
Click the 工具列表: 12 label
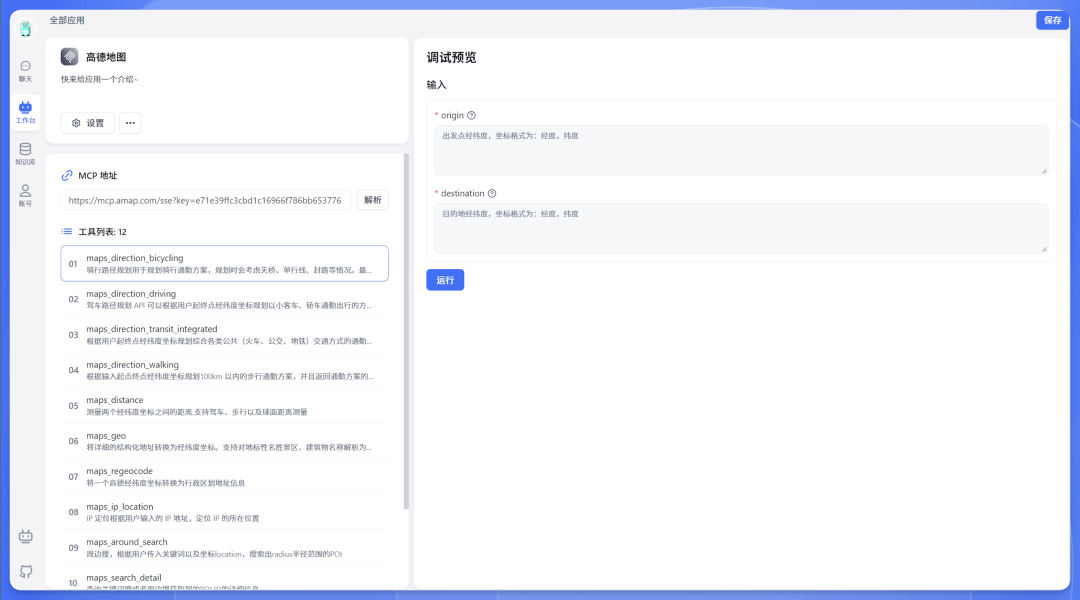[102, 231]
